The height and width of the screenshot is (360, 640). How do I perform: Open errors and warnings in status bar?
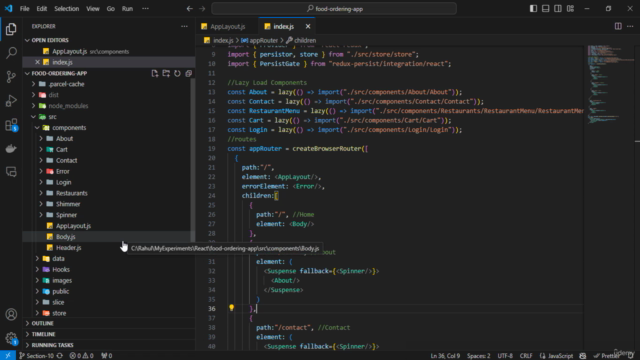click(x=81, y=356)
